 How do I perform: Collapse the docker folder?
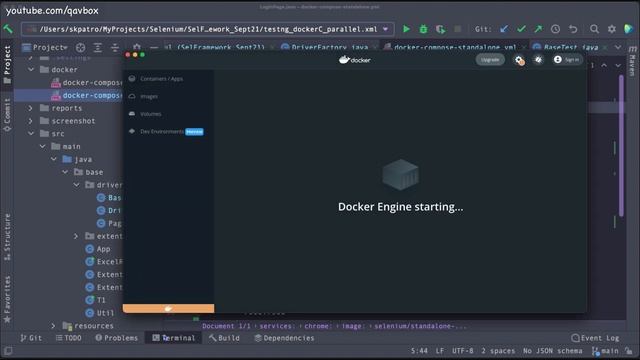31,70
